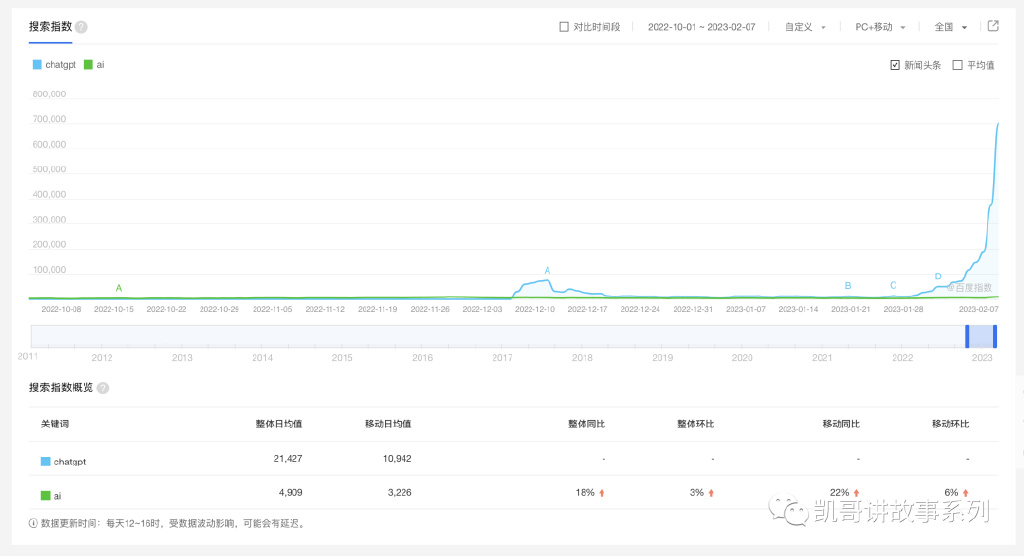
Task: Enable the 对比时间段 checkbox
Action: click(564, 27)
